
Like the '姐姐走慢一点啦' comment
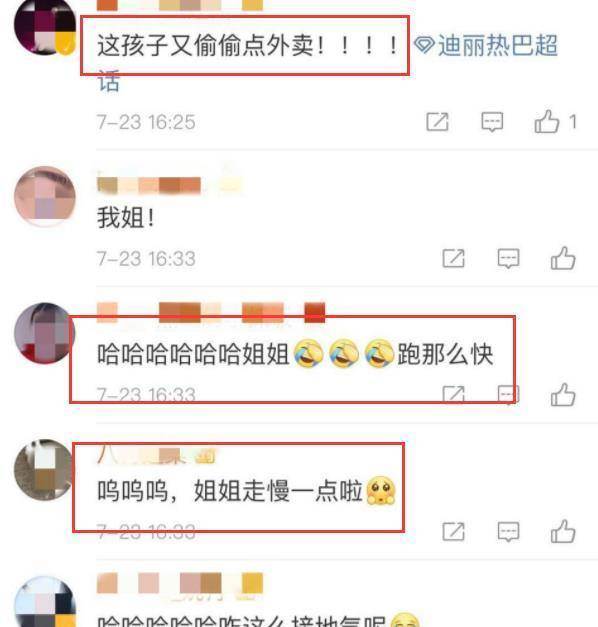click(563, 531)
